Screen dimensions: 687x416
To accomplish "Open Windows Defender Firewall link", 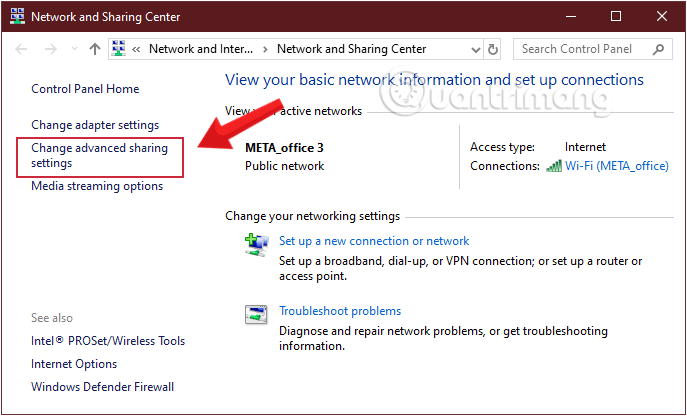I will coord(102,387).
